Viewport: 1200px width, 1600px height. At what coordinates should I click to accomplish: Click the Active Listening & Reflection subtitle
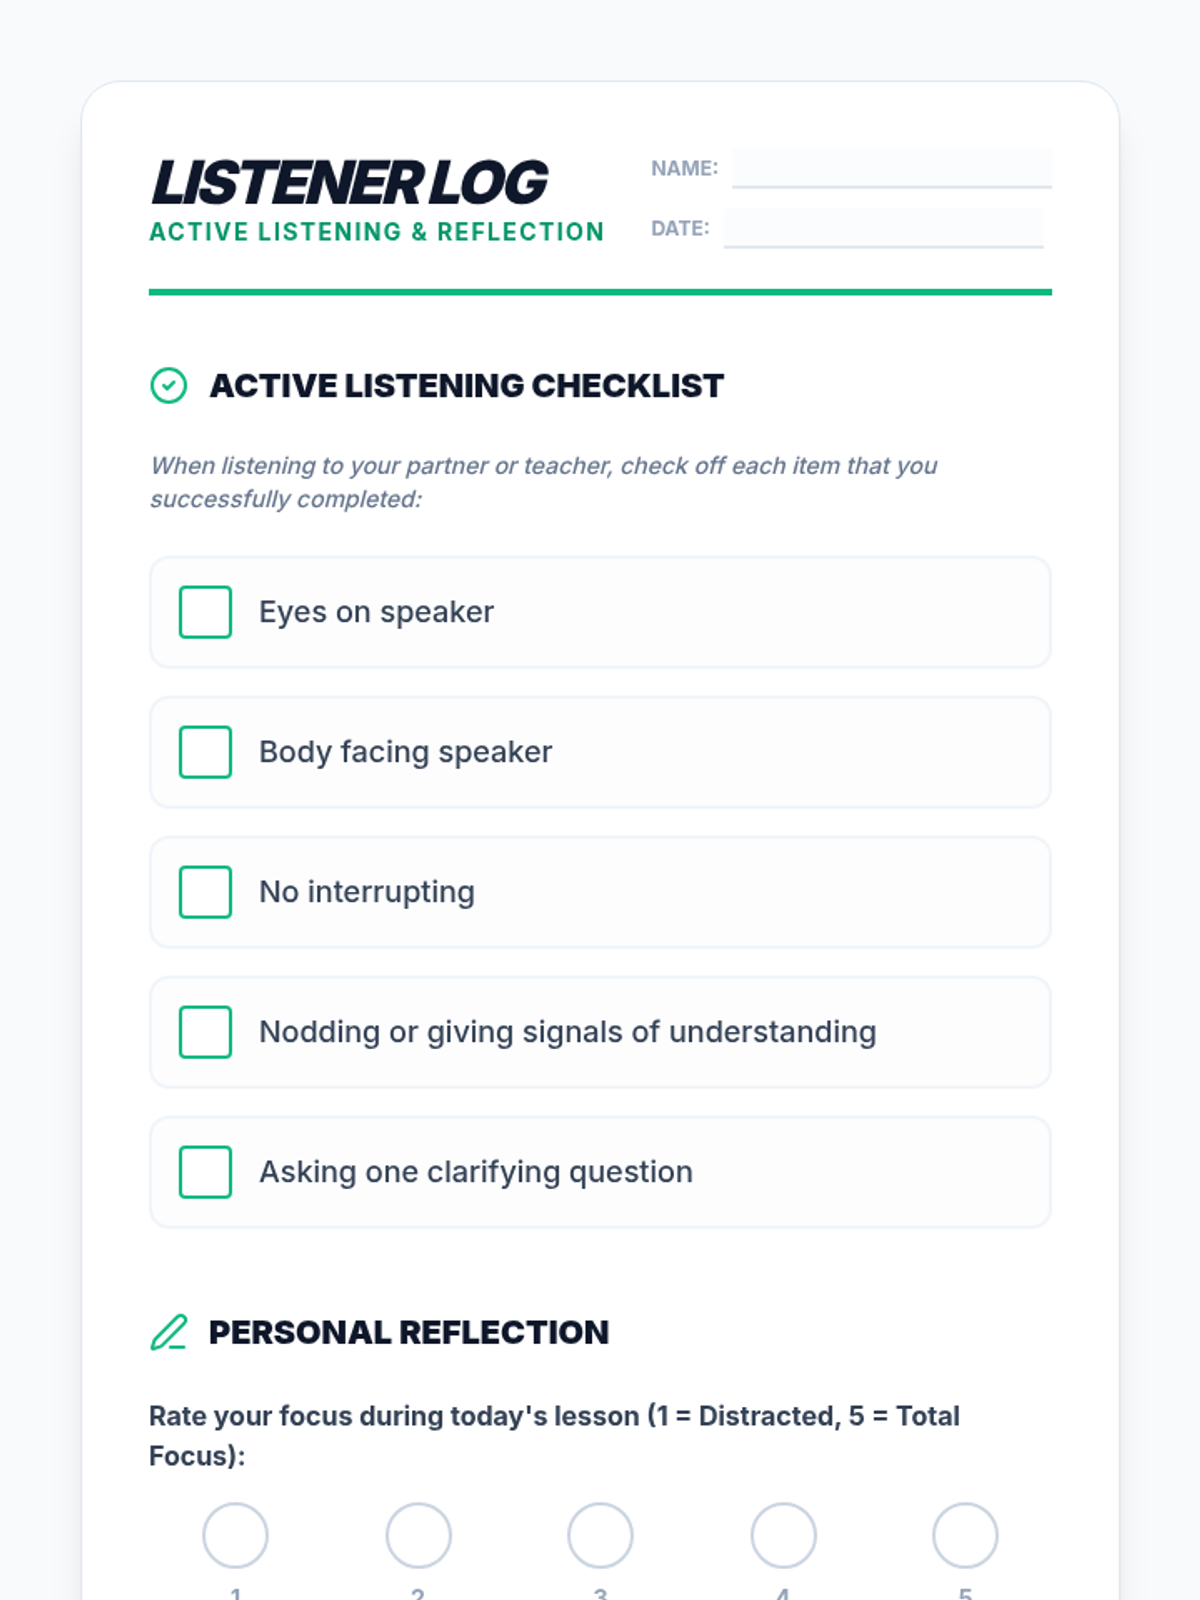(x=377, y=232)
